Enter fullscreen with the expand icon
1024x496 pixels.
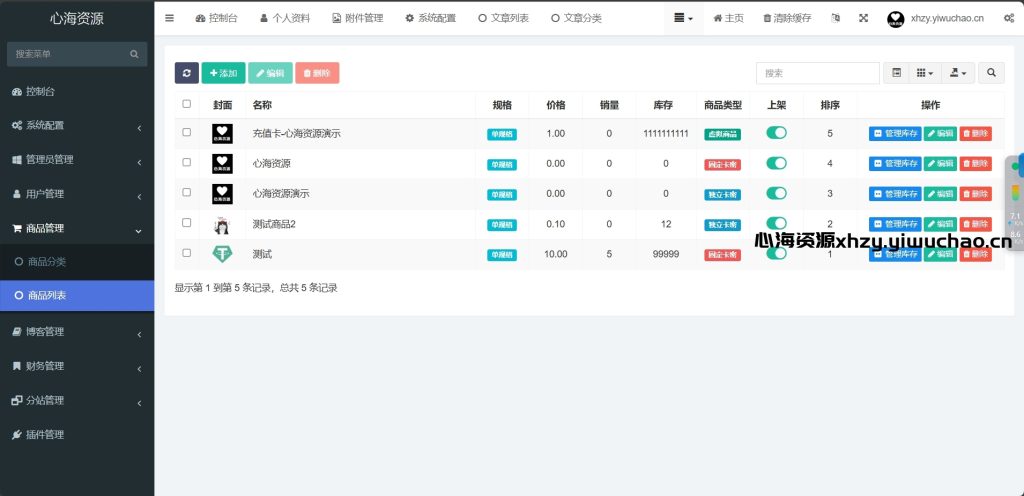[x=863, y=18]
